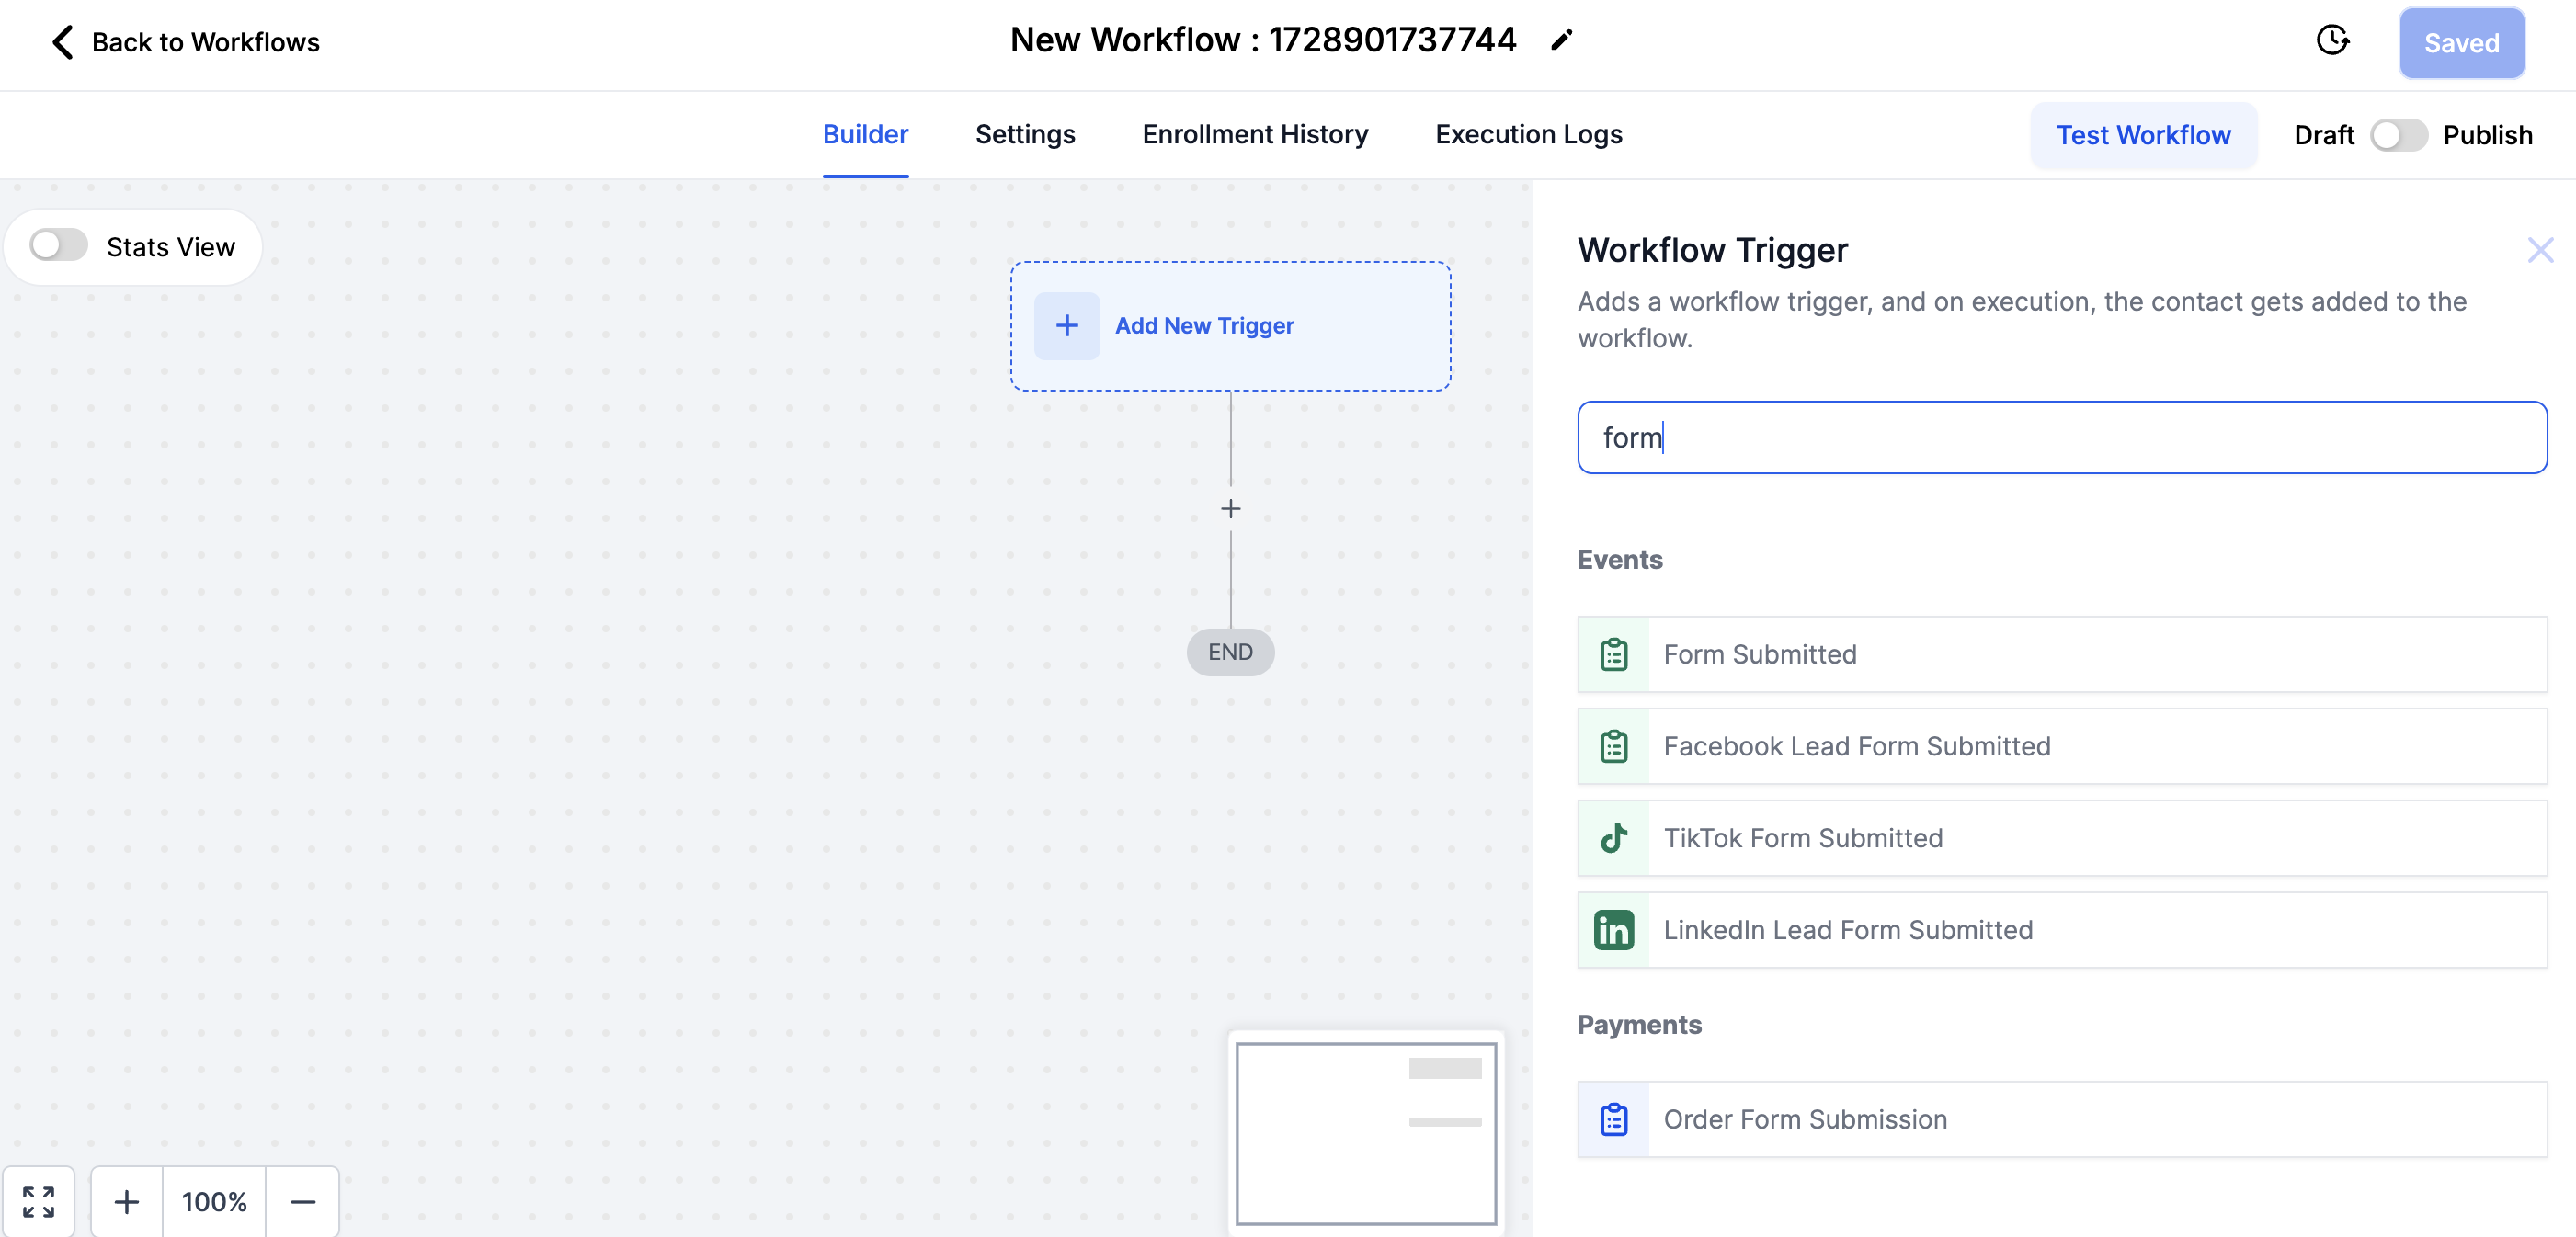Select the TikTok Form Submitted trigger
Viewport: 2576px width, 1237px height.
tap(2061, 838)
